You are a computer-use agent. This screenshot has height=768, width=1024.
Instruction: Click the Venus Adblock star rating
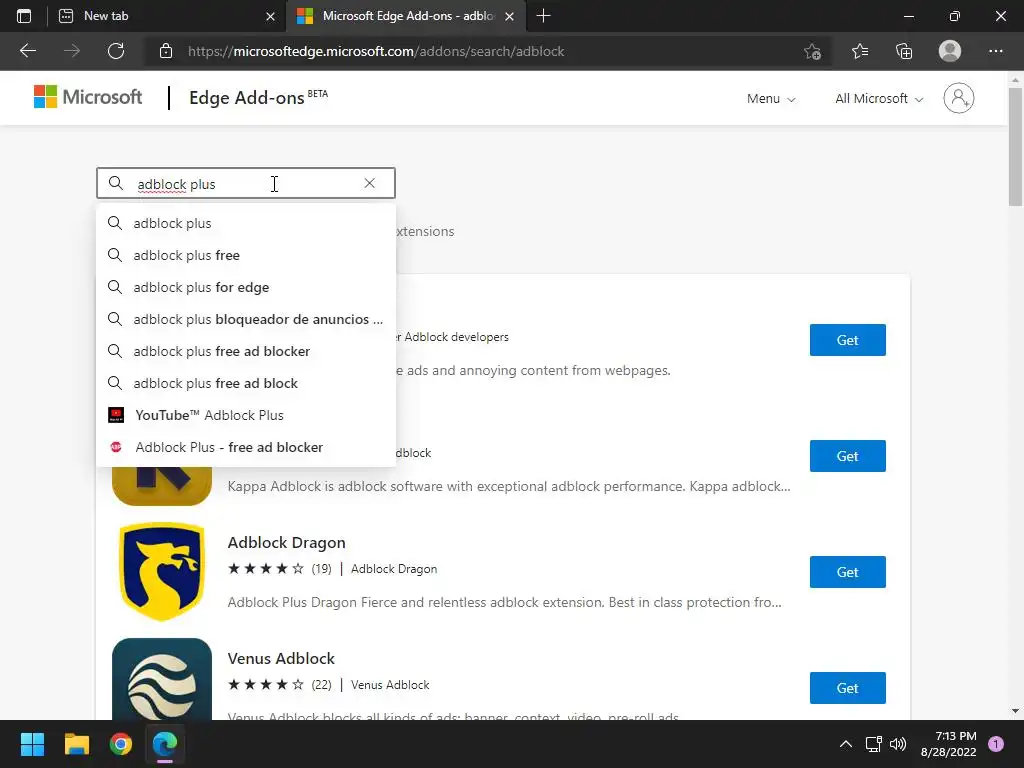click(266, 684)
